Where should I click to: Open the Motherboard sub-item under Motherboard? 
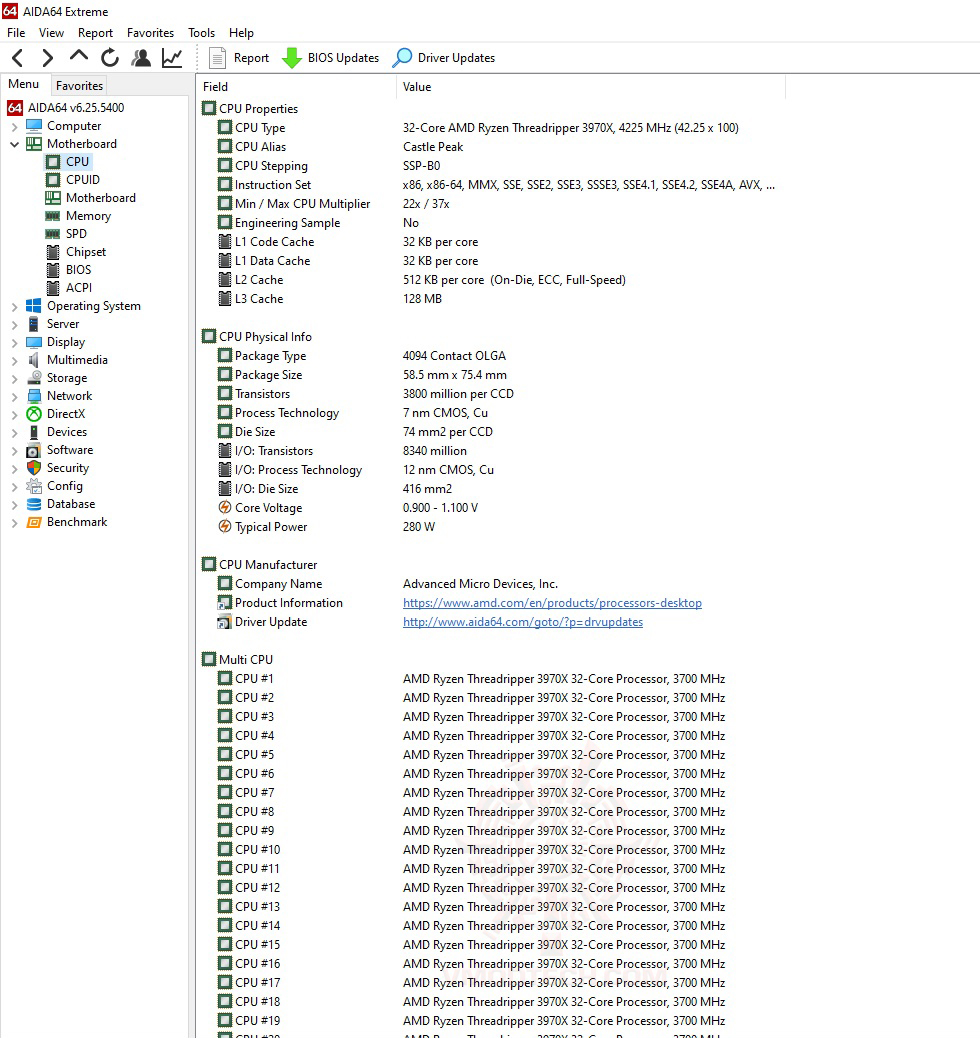tap(101, 197)
